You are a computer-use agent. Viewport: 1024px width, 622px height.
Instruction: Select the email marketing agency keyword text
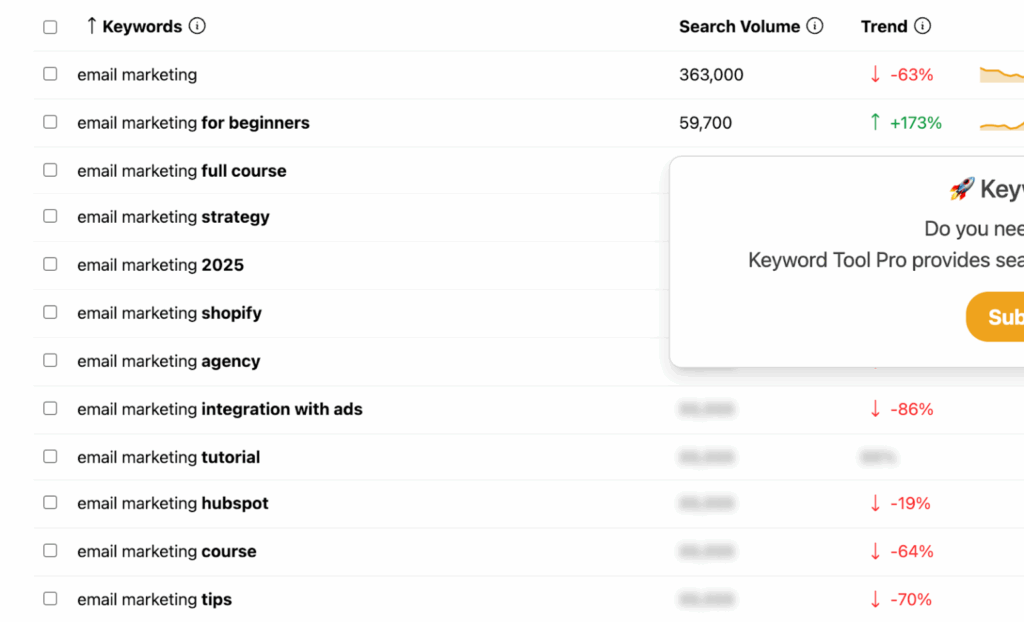coord(167,361)
